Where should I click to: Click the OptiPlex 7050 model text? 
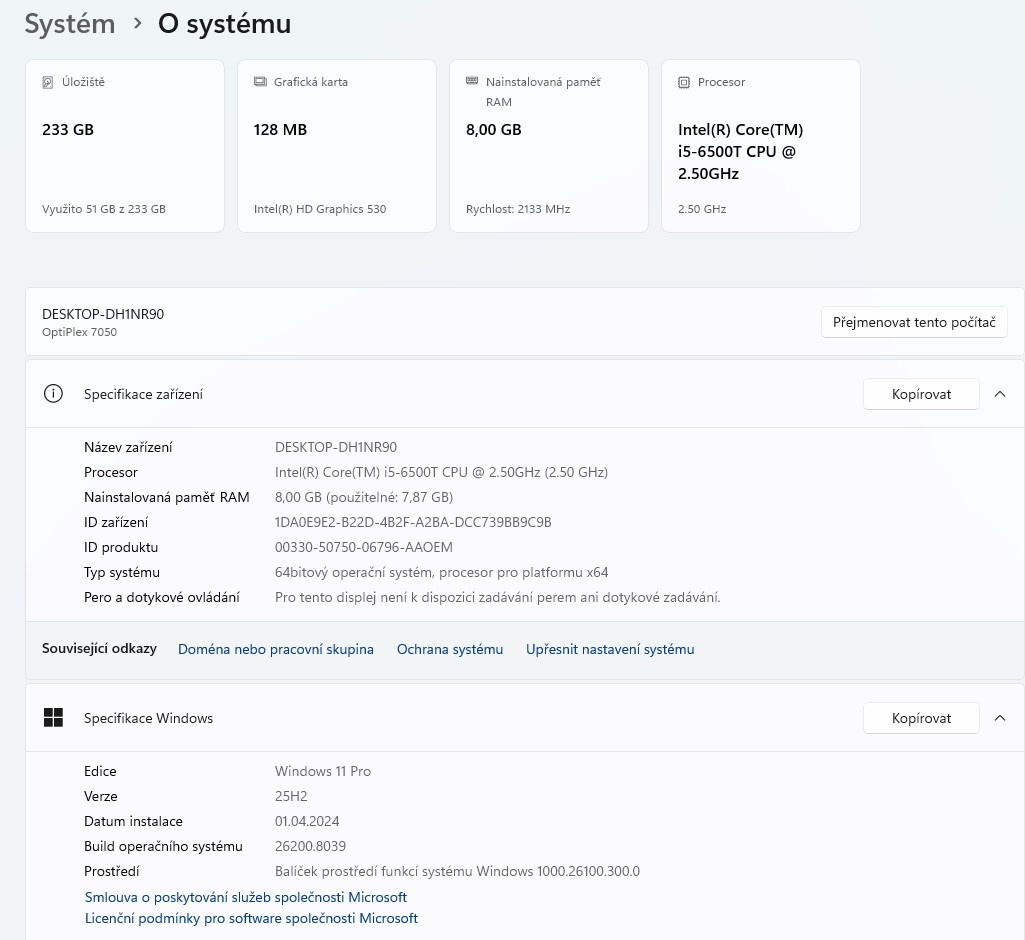tap(79, 332)
